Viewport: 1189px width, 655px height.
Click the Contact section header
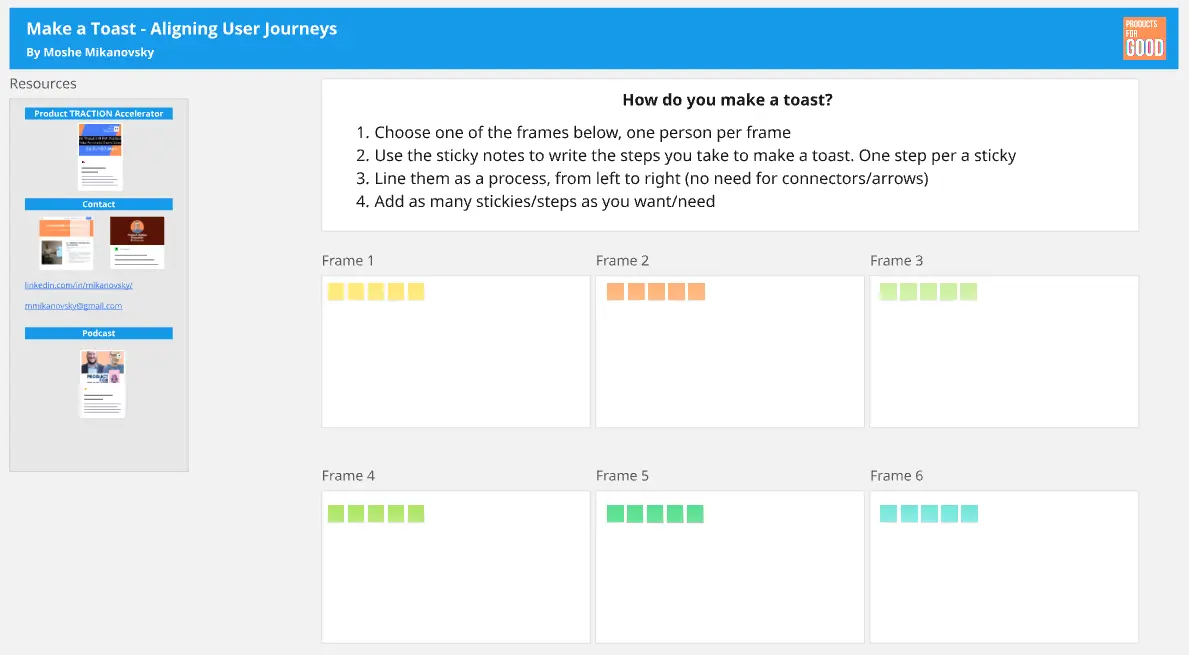99,204
